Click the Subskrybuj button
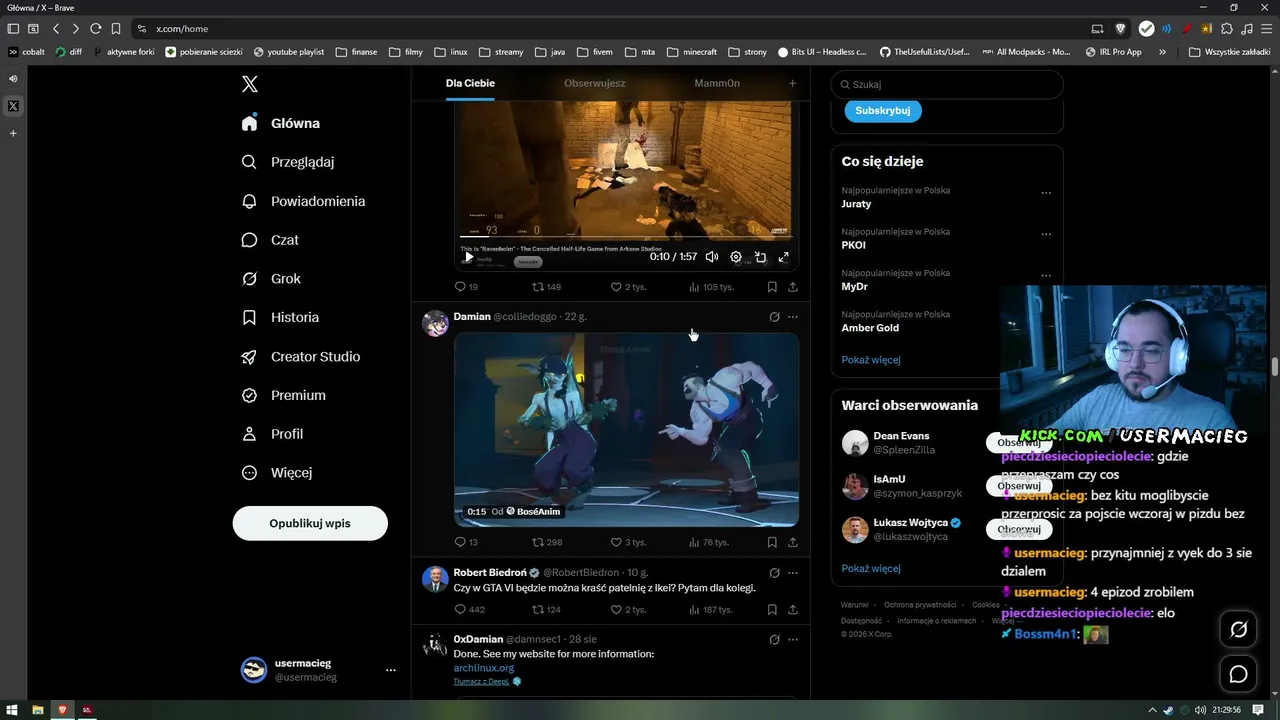The image size is (1280, 720). coord(883,111)
